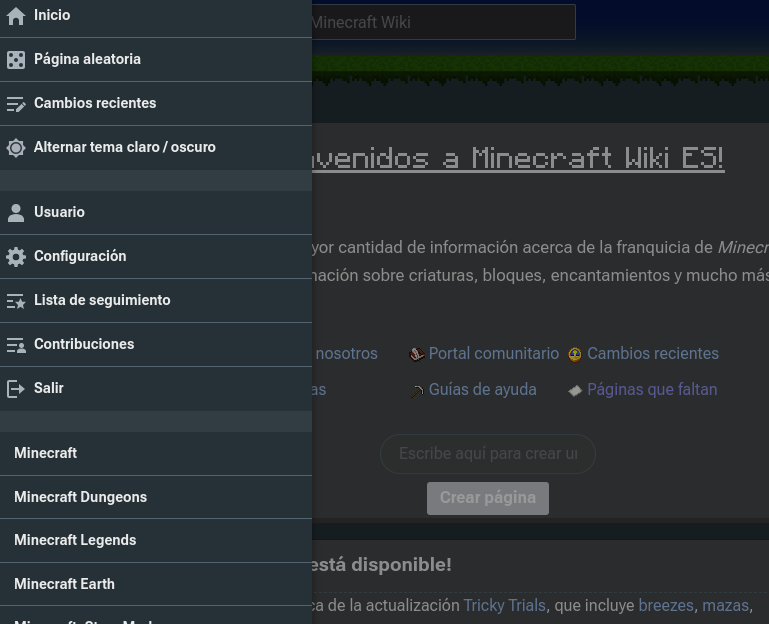Viewport: 769px width, 624px height.
Task: Click the pickaxe icon beside Guías de ayuda
Action: pyautogui.click(x=417, y=391)
